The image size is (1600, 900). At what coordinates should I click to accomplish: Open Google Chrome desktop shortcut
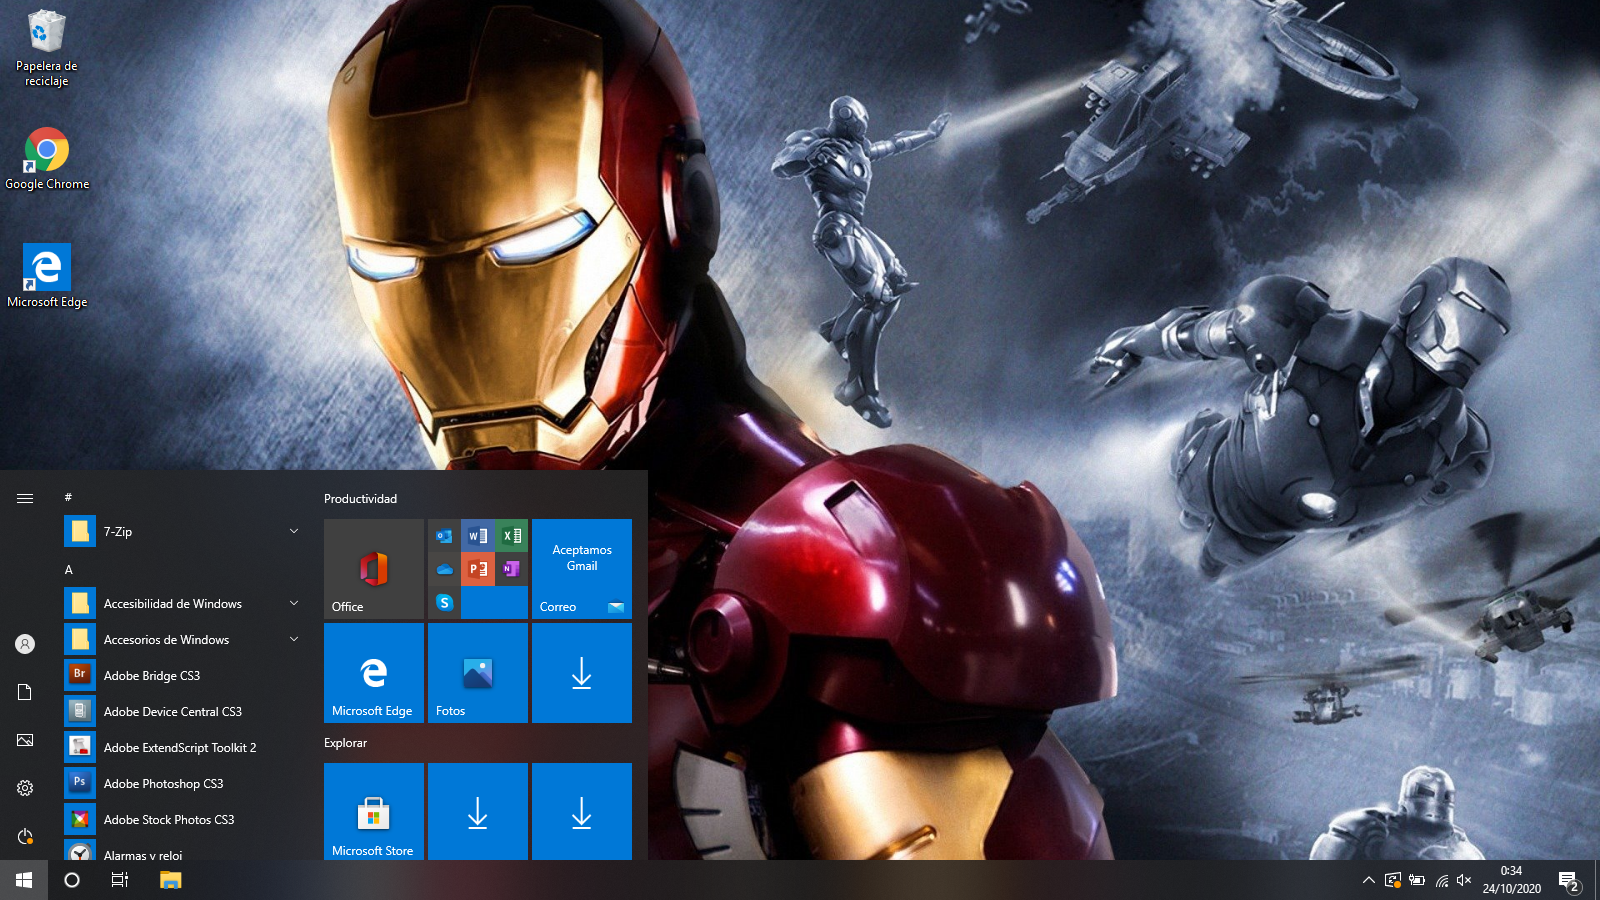pos(47,158)
